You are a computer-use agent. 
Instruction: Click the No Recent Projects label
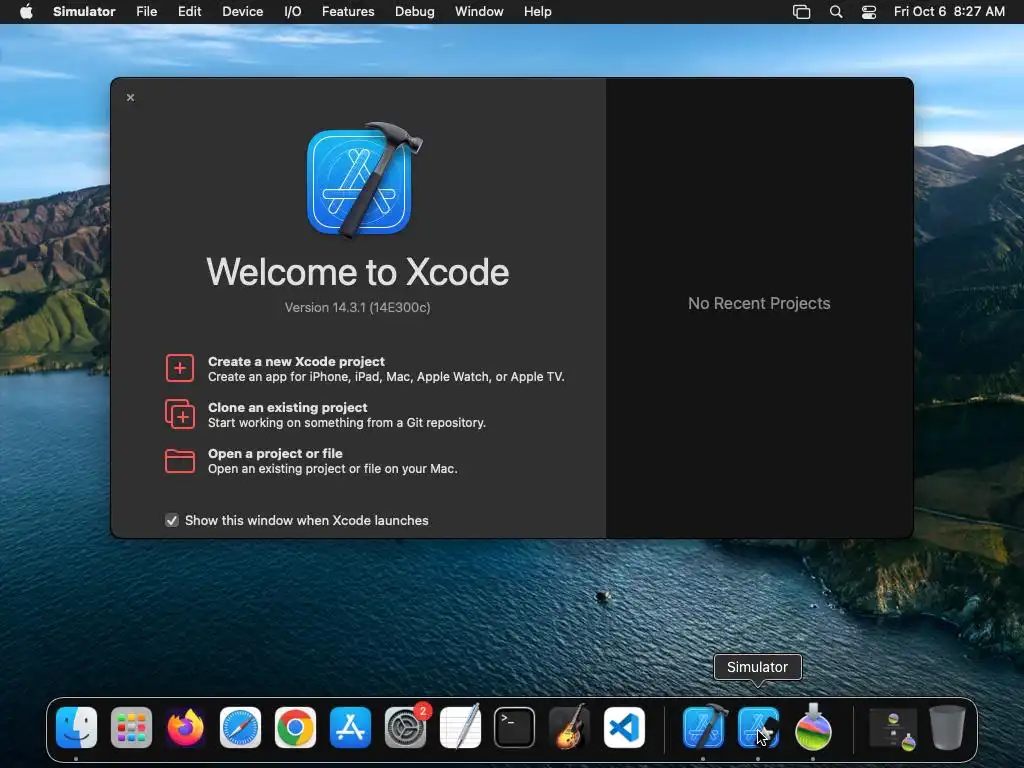pyautogui.click(x=759, y=303)
